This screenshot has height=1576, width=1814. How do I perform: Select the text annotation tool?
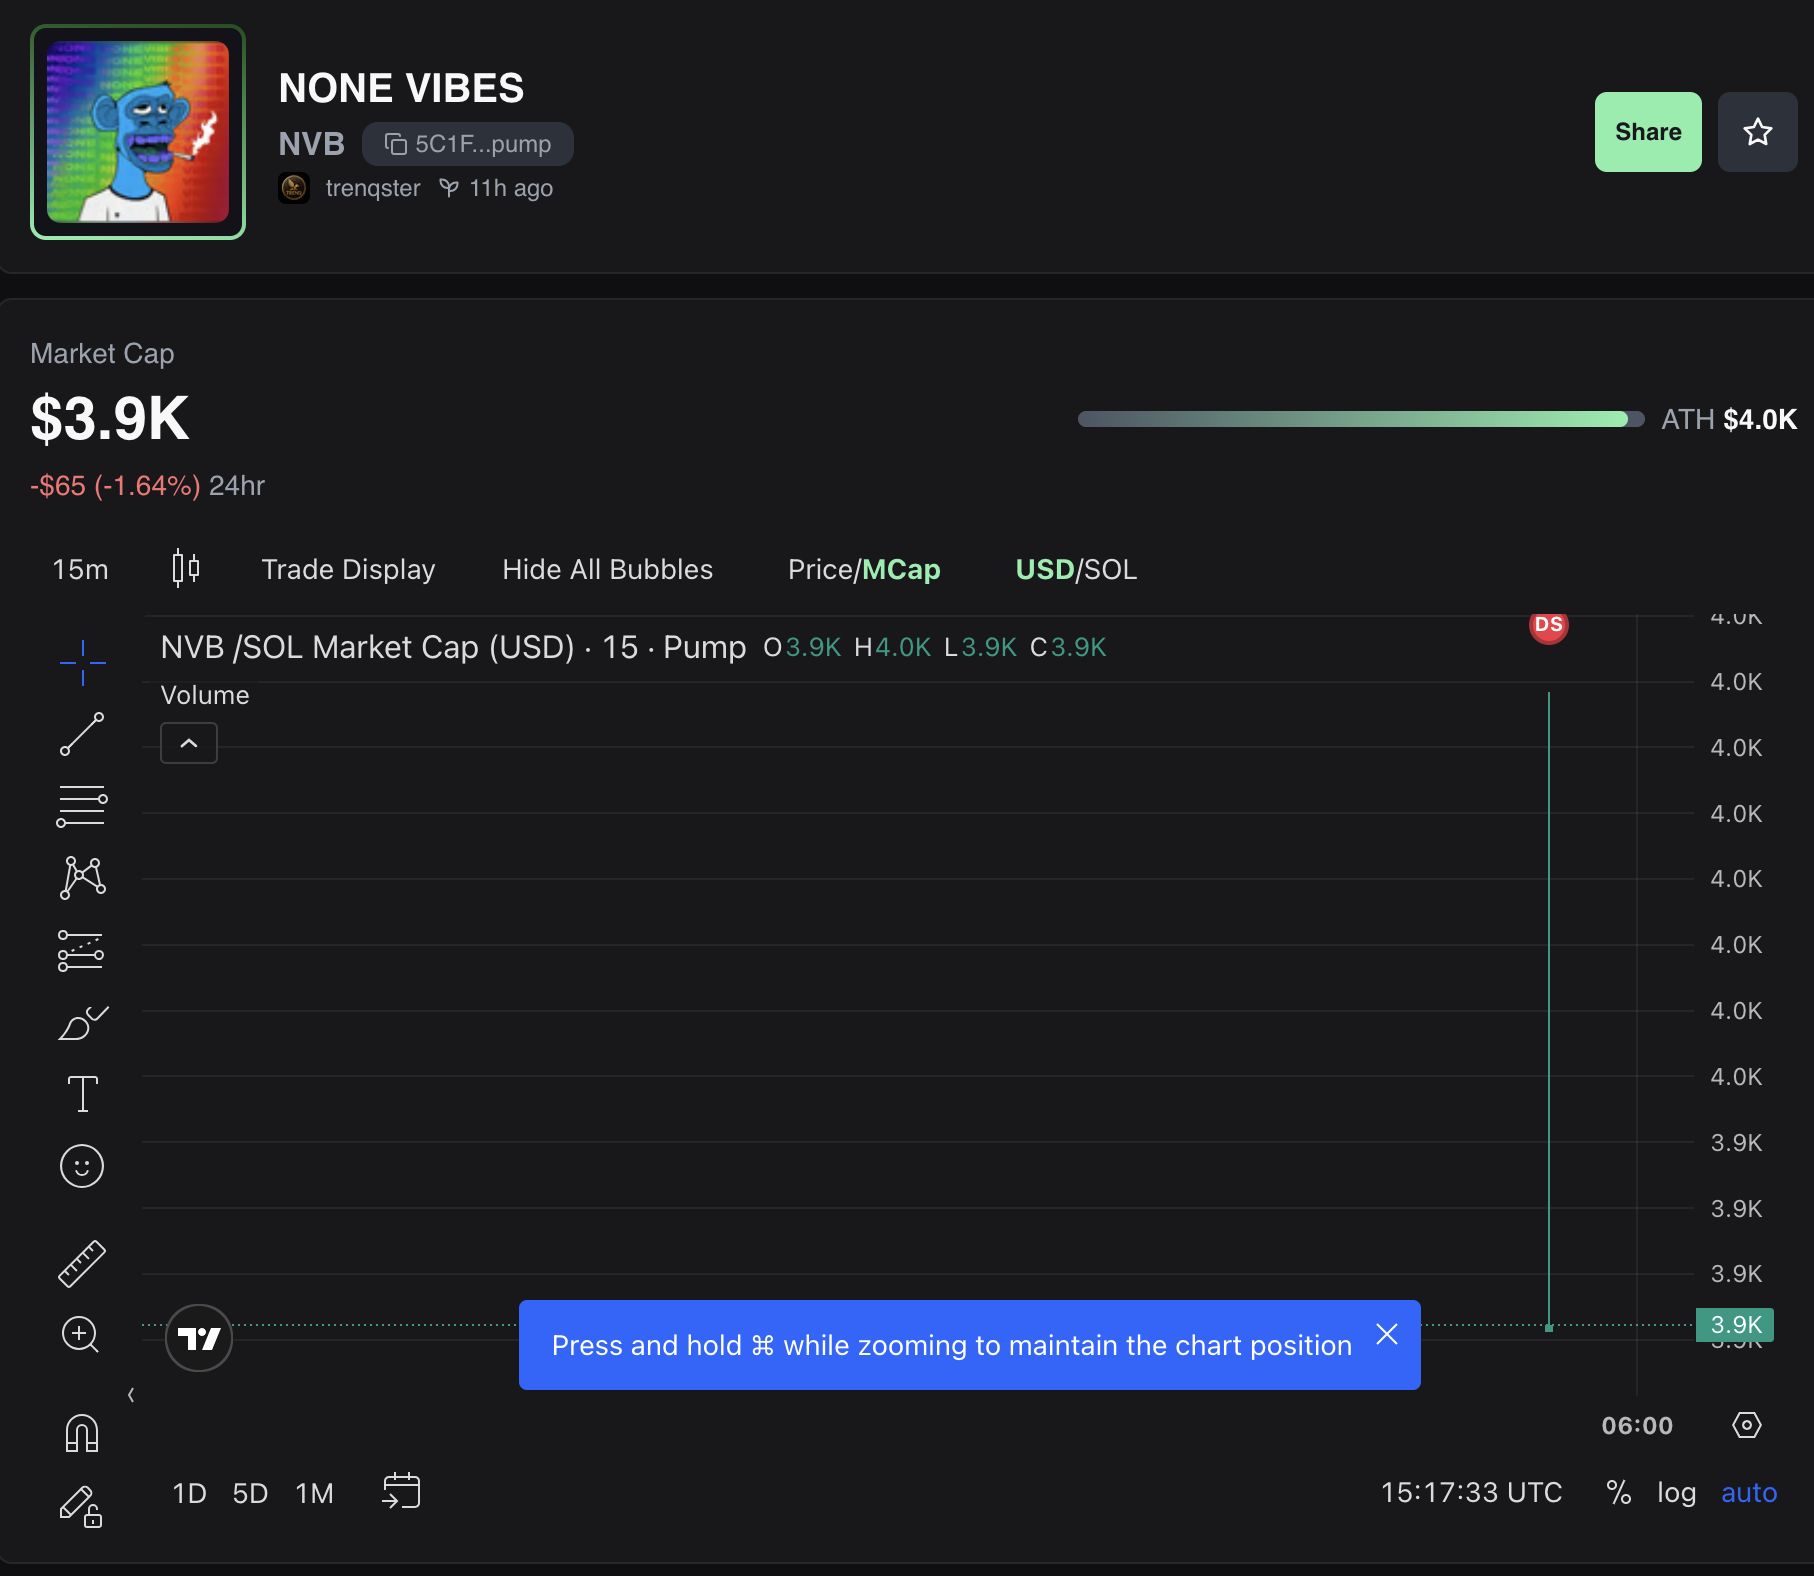click(82, 1094)
